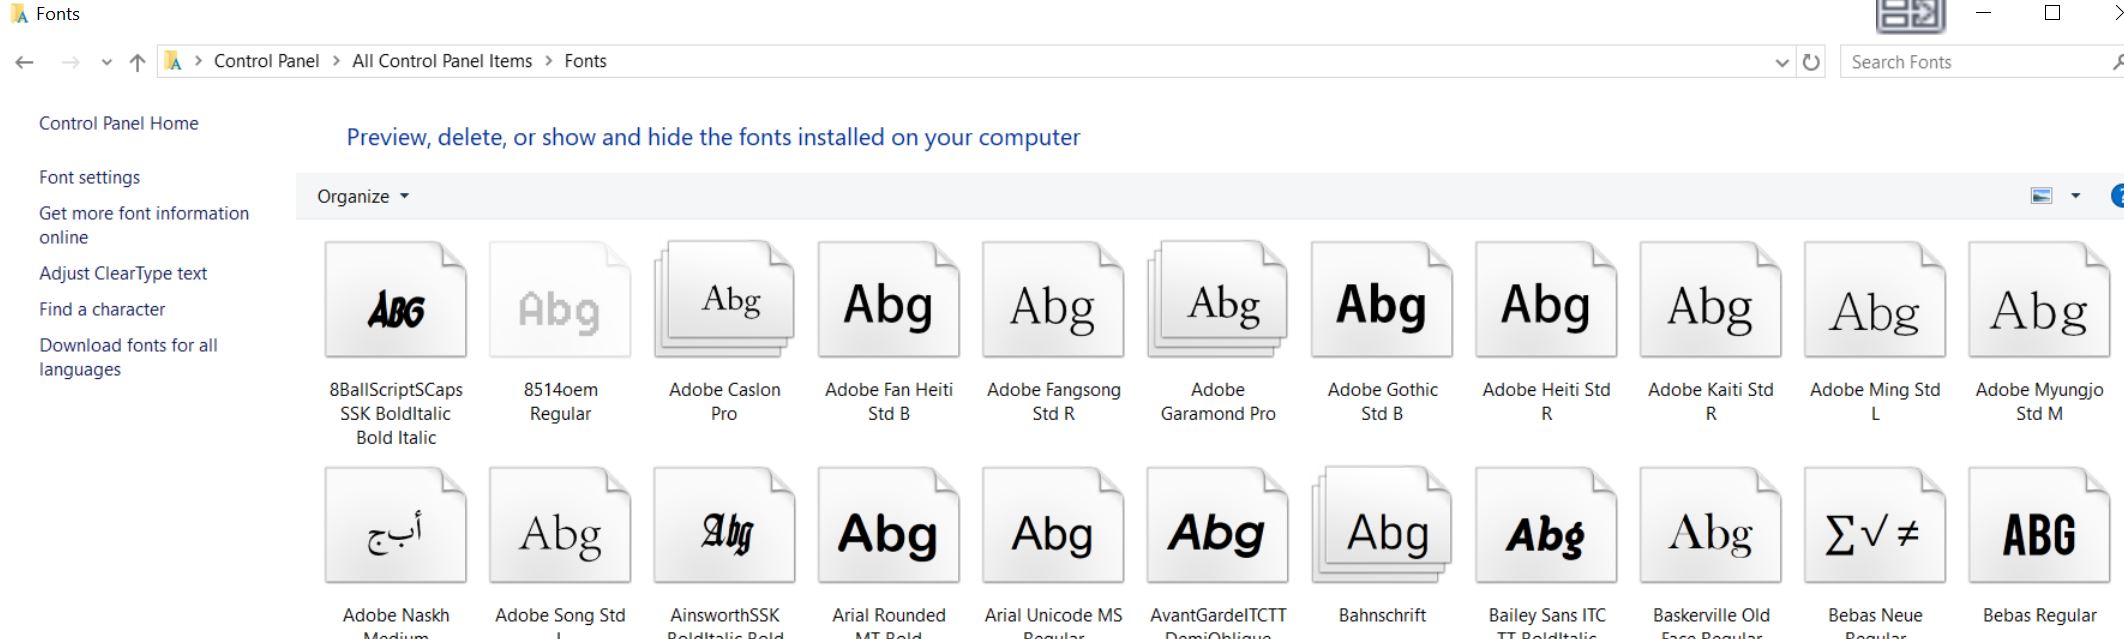Screen dimensions: 2124x639
Task: Open the Bahnschrift font family
Action: click(1382, 526)
